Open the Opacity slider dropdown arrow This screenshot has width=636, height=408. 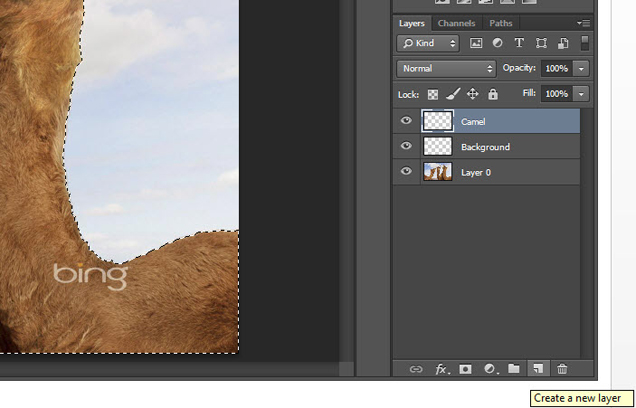click(x=581, y=69)
